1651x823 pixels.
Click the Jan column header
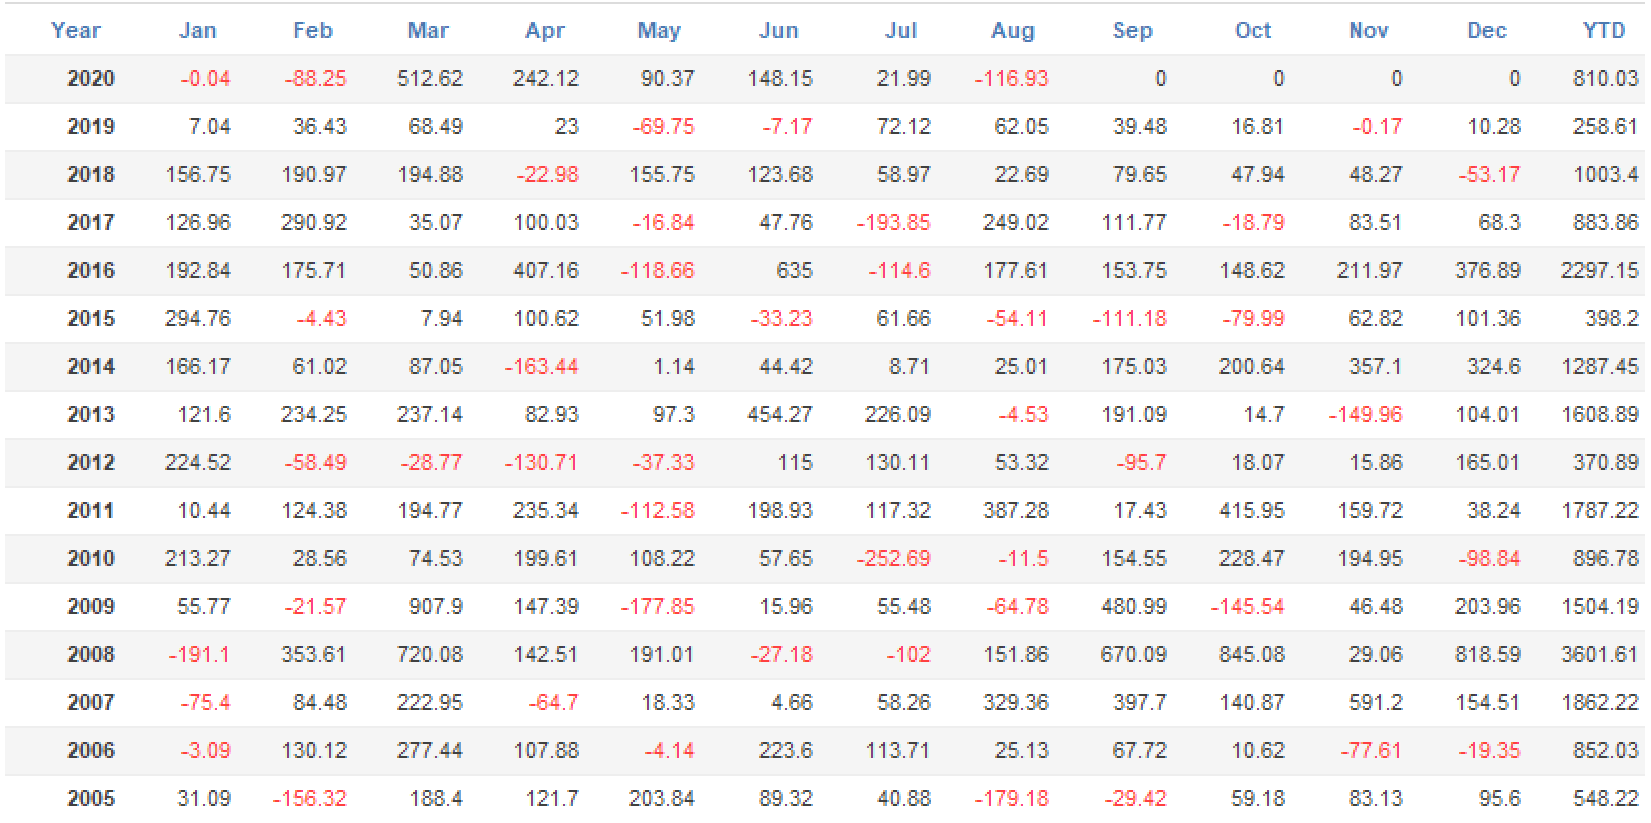[x=197, y=31]
